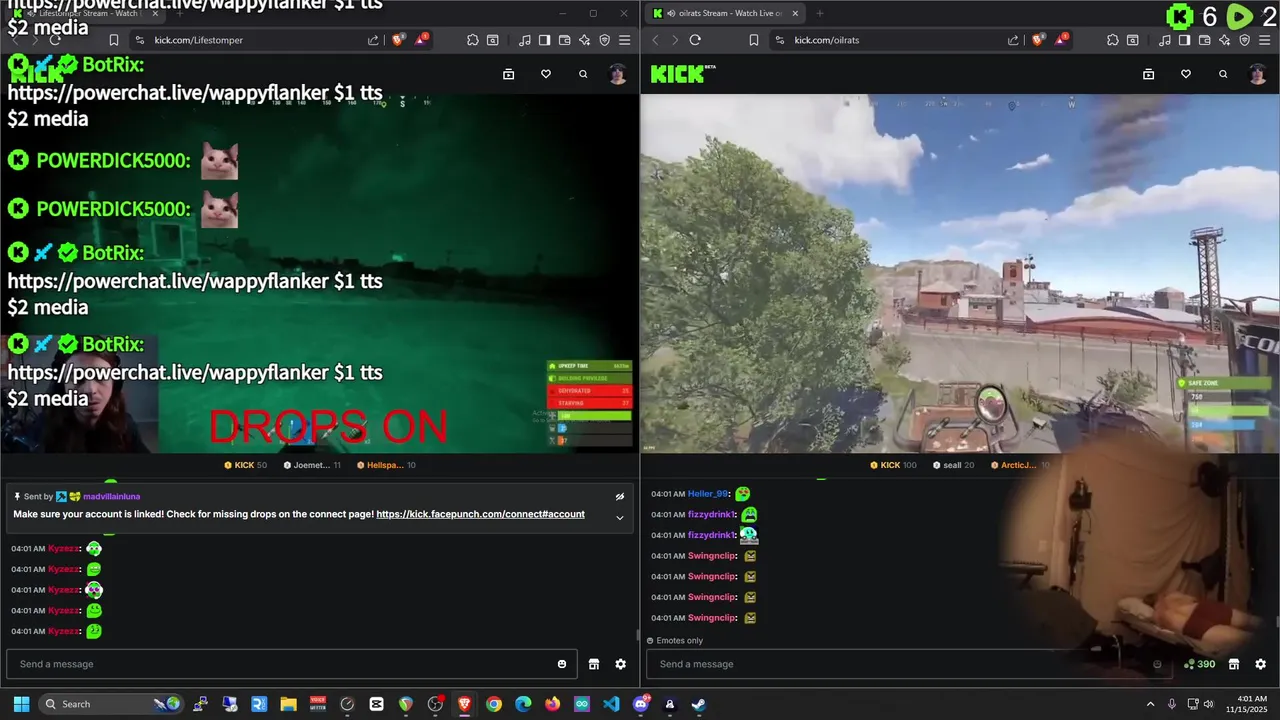The width and height of the screenshot is (1280, 720).
Task: Open Kick search on Lifestomper page
Action: point(583,74)
